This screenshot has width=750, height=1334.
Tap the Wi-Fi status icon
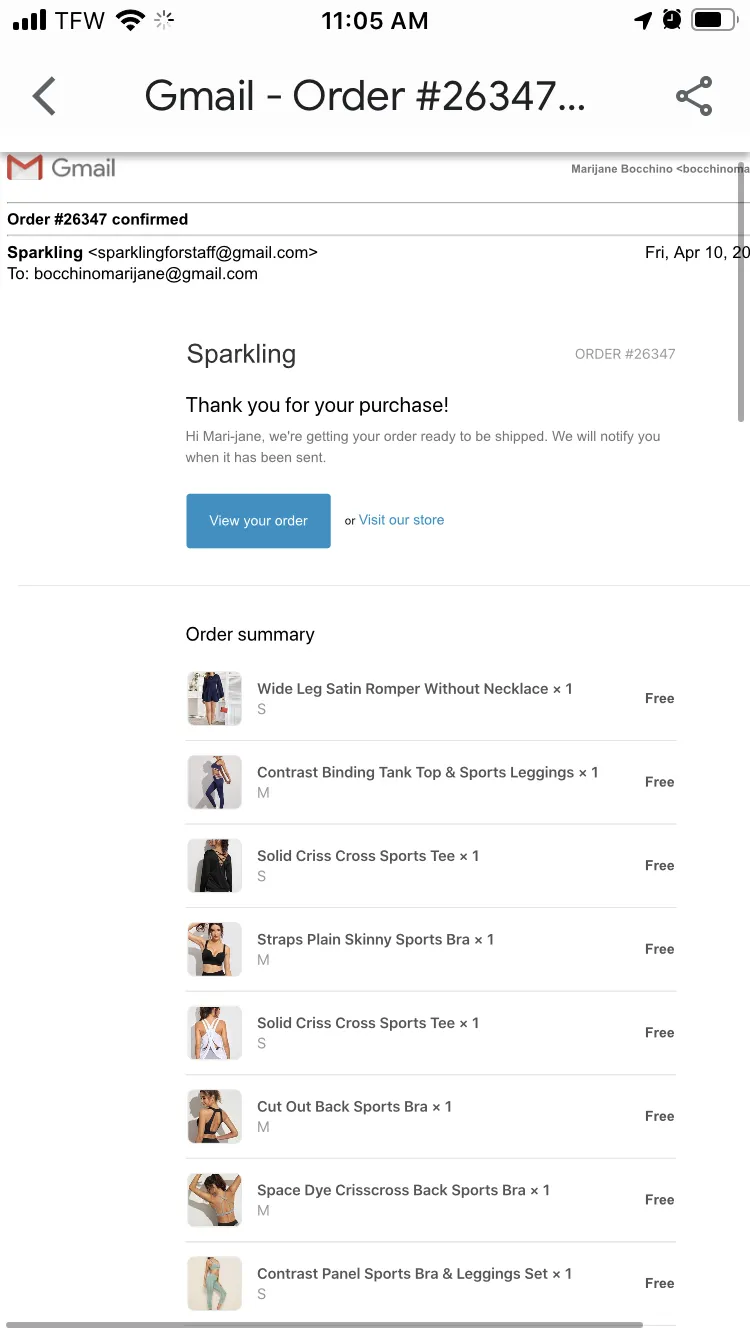point(130,20)
